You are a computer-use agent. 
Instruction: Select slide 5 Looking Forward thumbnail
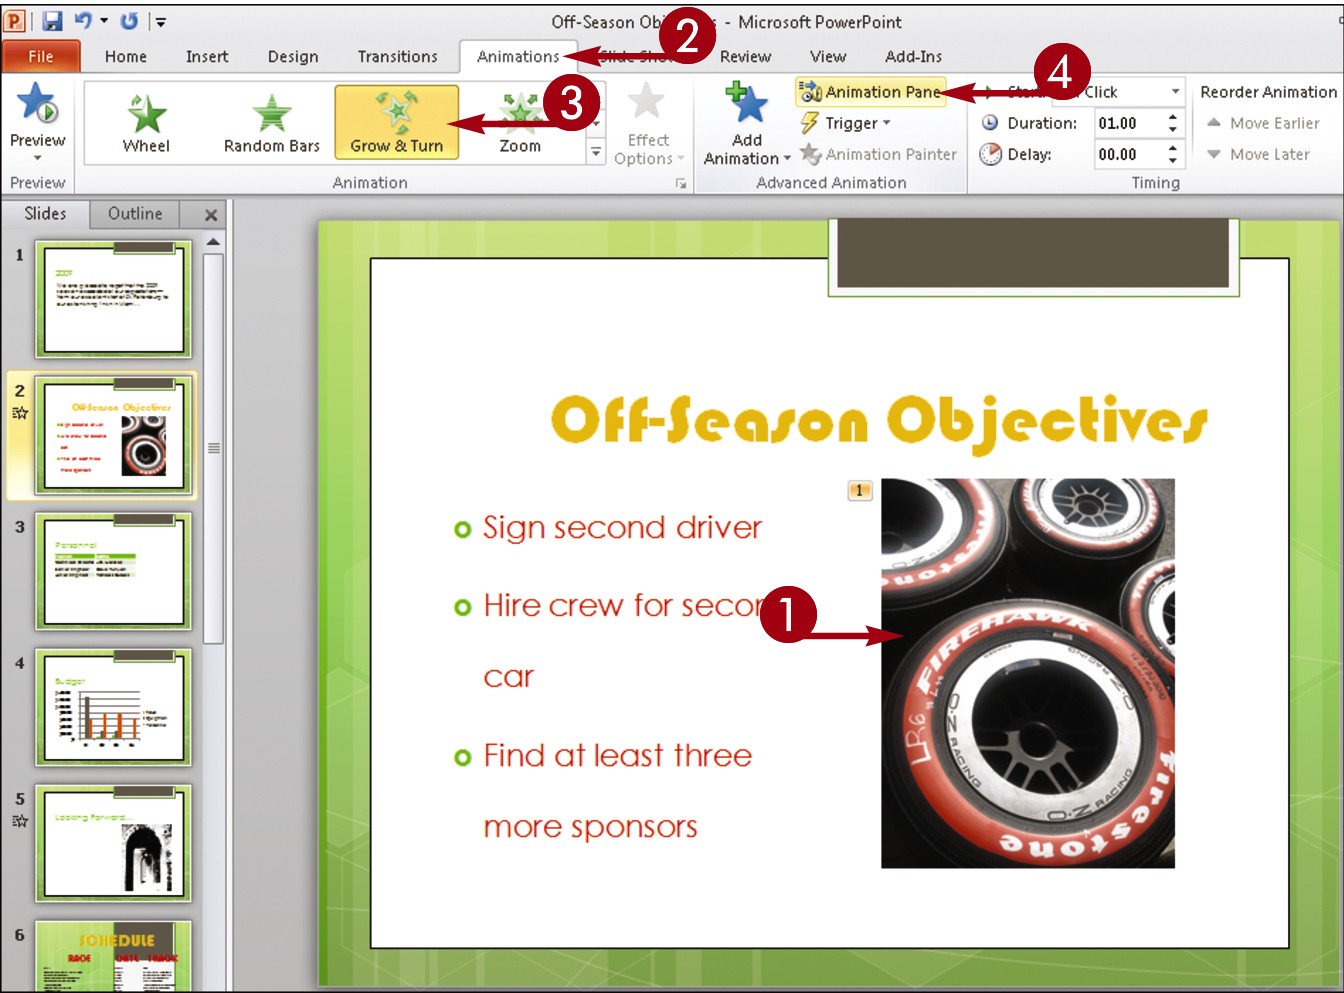[x=114, y=843]
